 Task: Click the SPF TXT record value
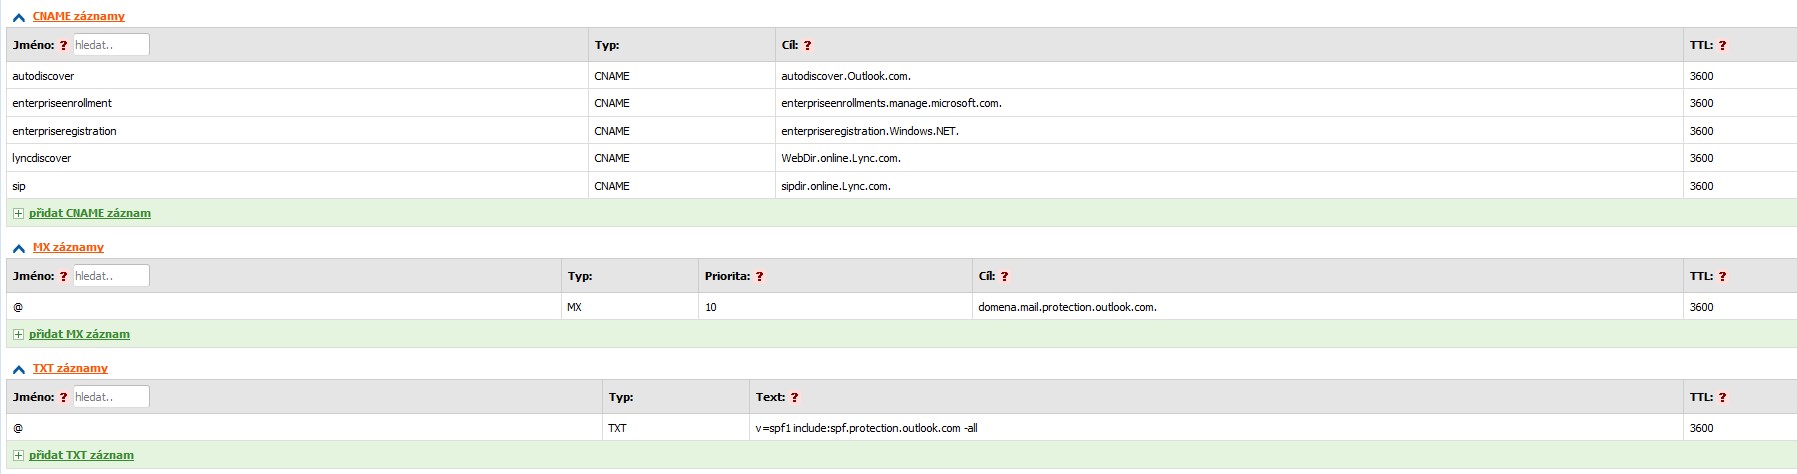click(x=866, y=428)
